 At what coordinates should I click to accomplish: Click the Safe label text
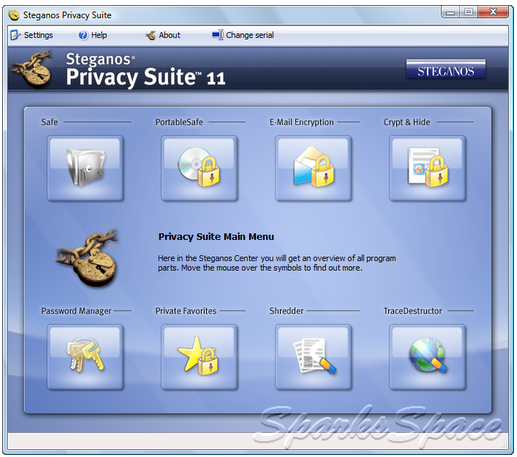[49, 122]
